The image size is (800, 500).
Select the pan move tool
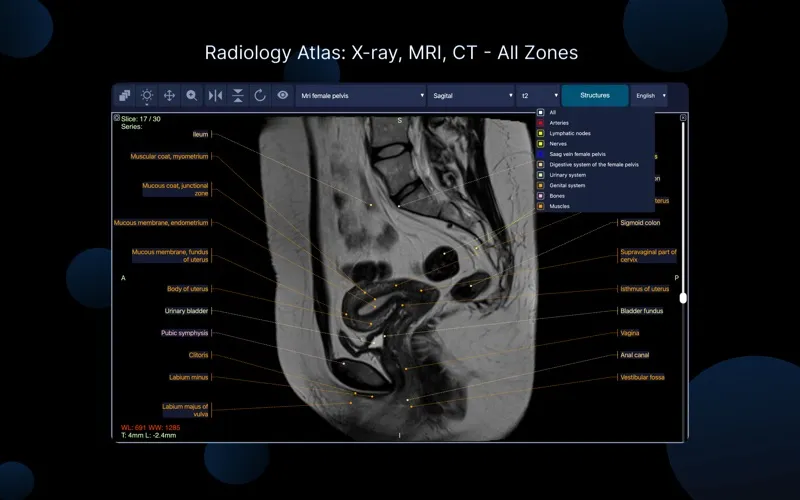169,95
